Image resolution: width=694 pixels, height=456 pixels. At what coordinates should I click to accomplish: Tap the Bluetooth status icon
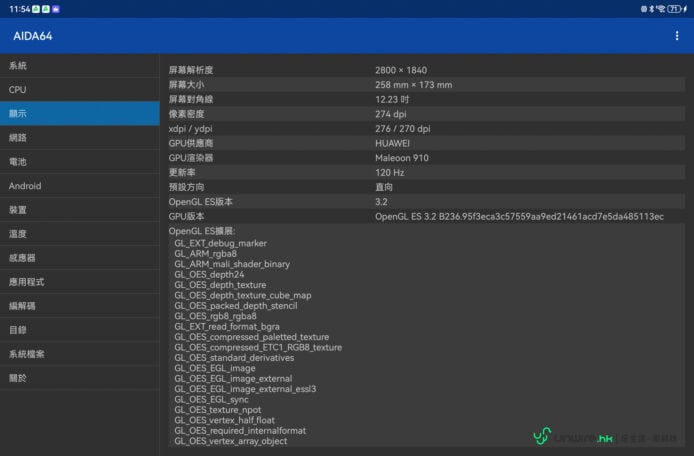pyautogui.click(x=651, y=8)
